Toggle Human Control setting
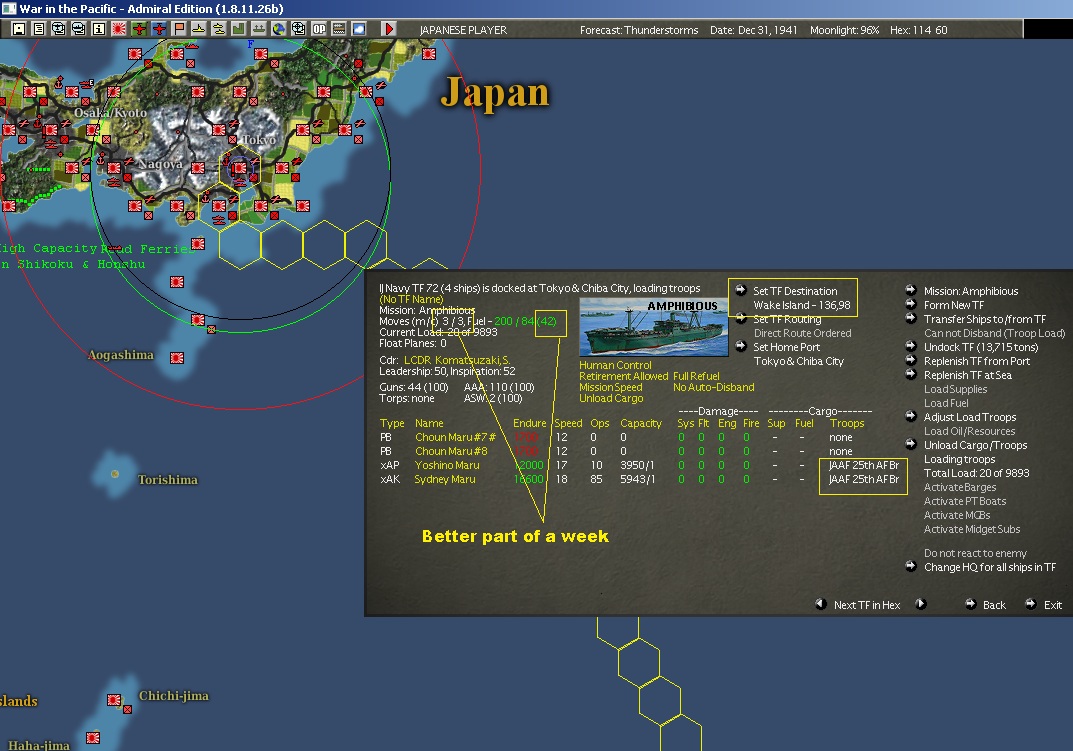 pyautogui.click(x=615, y=365)
